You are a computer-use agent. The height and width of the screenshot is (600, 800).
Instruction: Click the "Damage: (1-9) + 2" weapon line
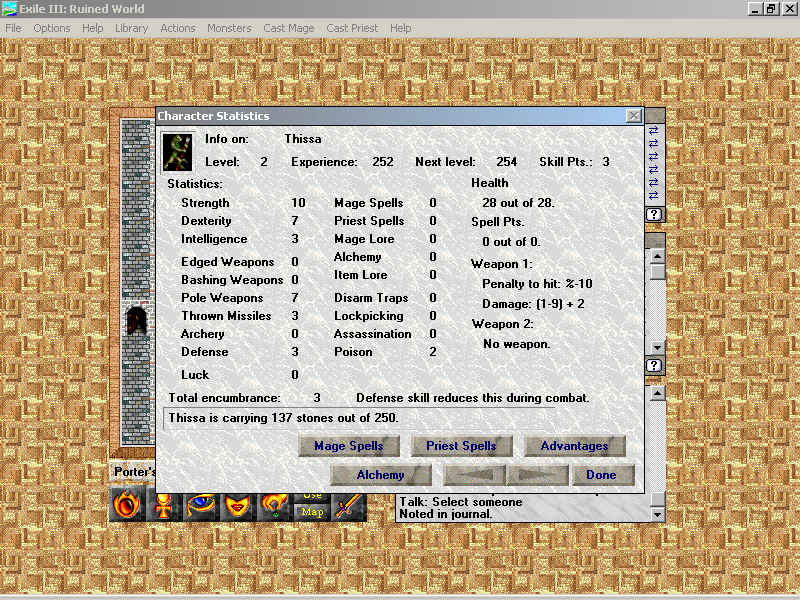[533, 304]
